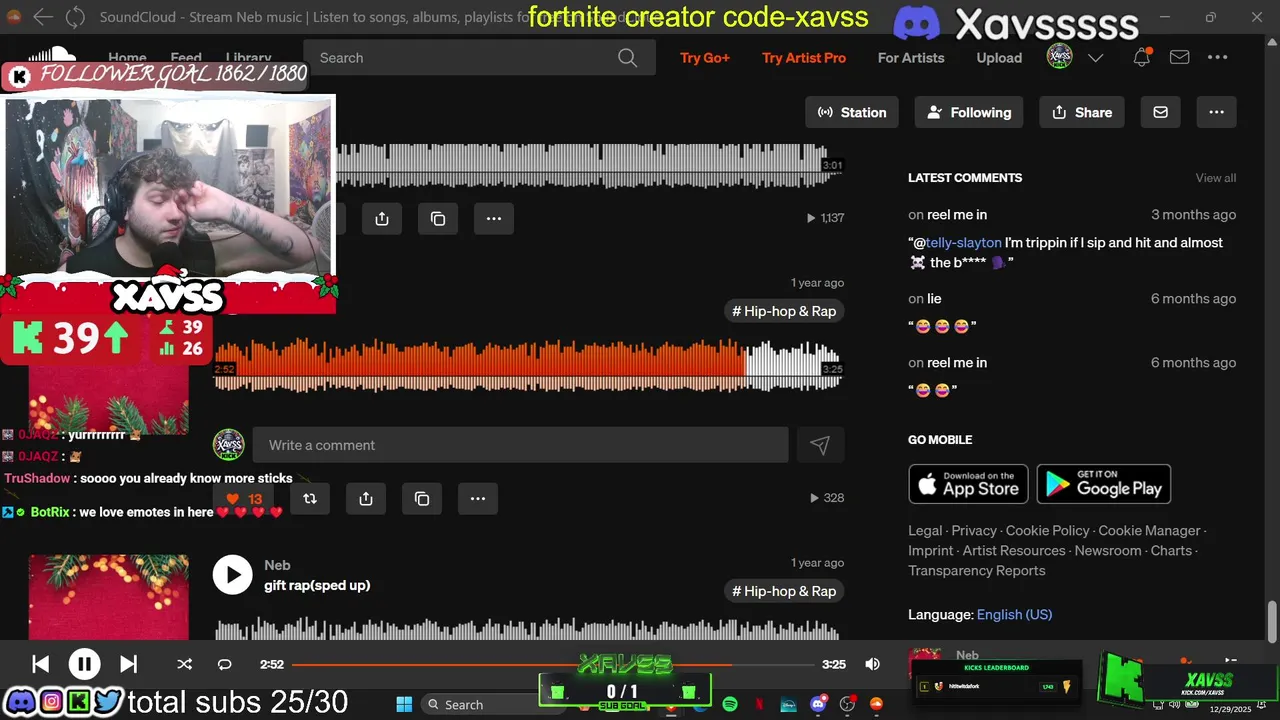The image size is (1280, 720).
Task: Send the comment with the arrow icon
Action: point(820,445)
